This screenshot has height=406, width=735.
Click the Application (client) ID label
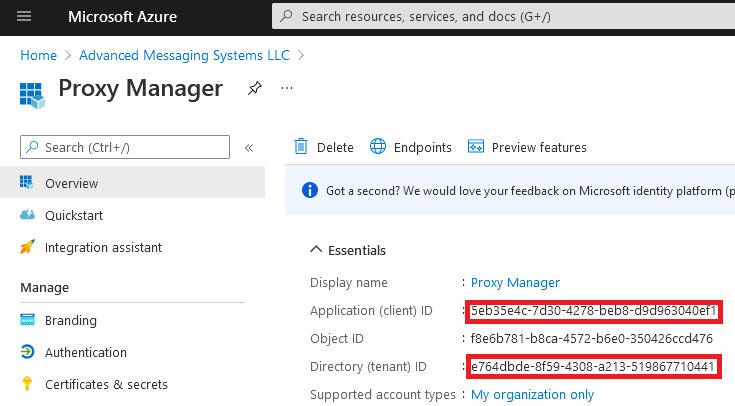pyautogui.click(x=371, y=311)
